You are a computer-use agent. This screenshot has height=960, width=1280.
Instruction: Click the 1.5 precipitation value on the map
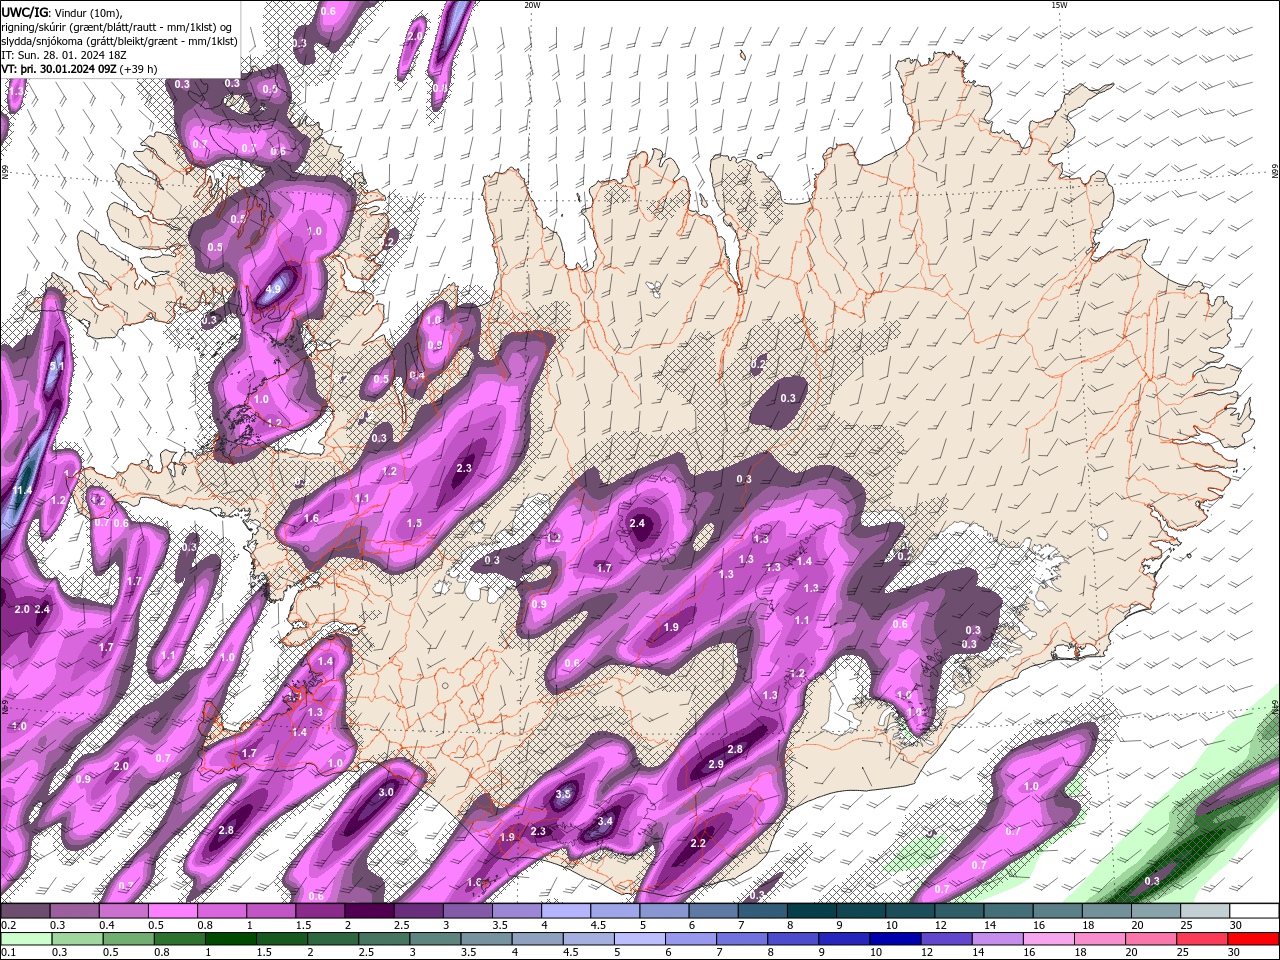414,523
